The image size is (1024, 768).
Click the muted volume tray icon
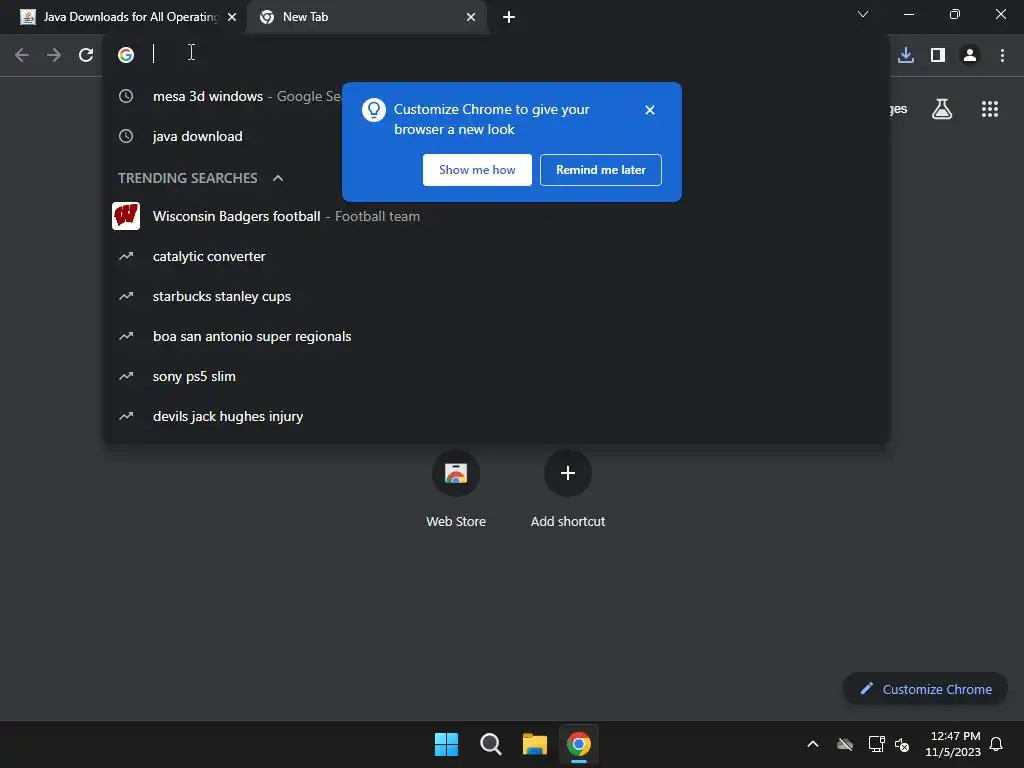pyautogui.click(x=902, y=744)
